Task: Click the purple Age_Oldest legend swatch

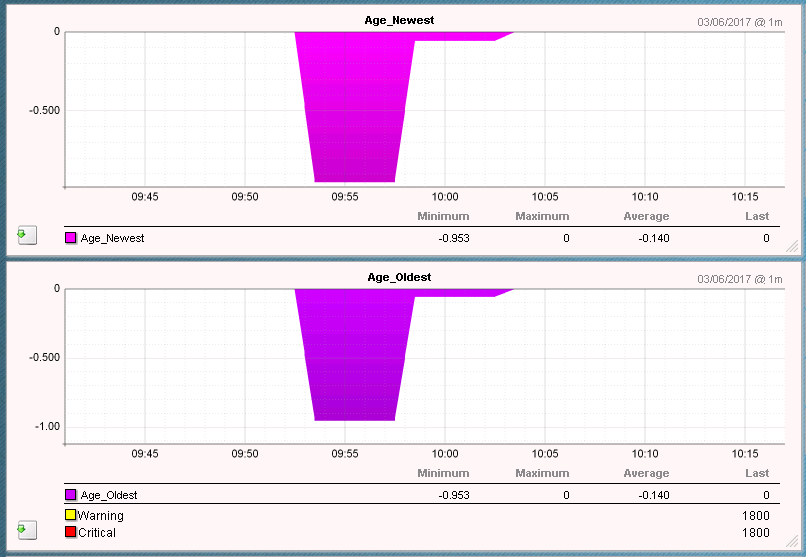Action: pos(71,495)
